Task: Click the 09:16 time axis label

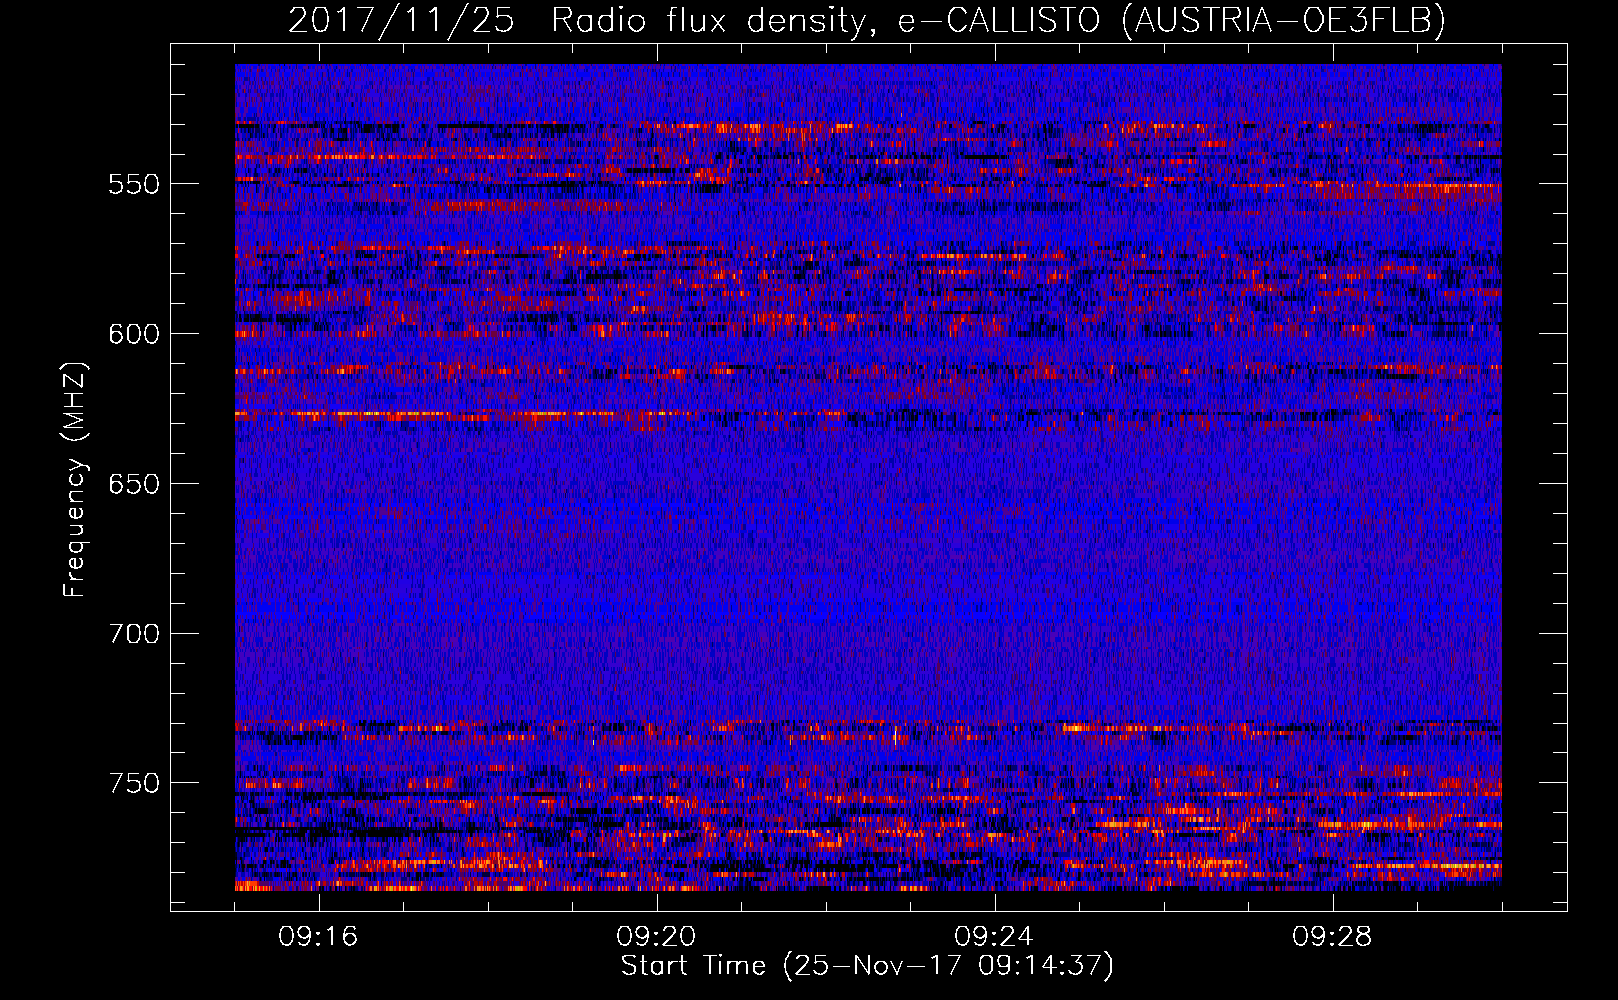Action: (318, 937)
